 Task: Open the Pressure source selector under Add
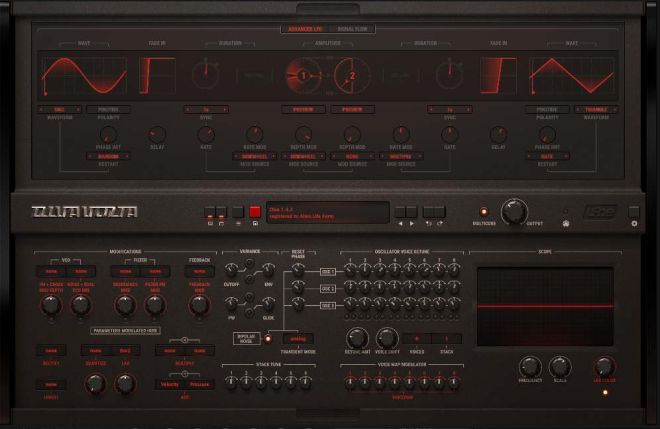(x=200, y=384)
